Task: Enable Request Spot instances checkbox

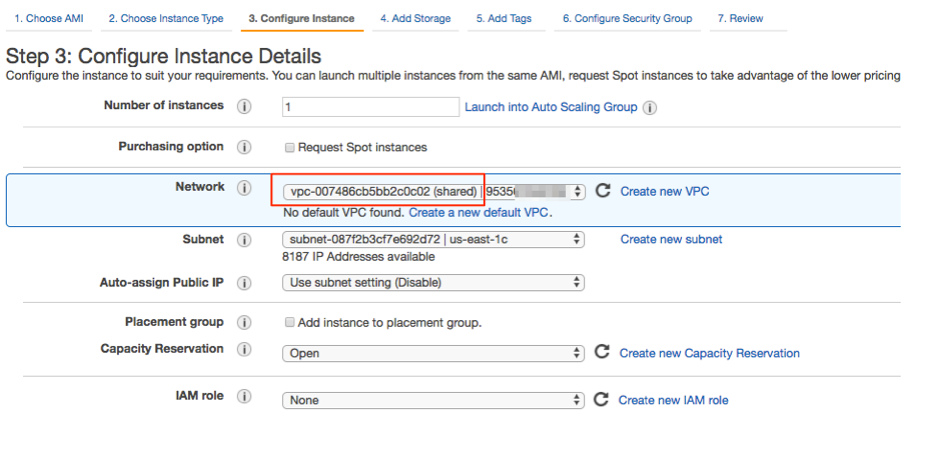Action: 289,148
